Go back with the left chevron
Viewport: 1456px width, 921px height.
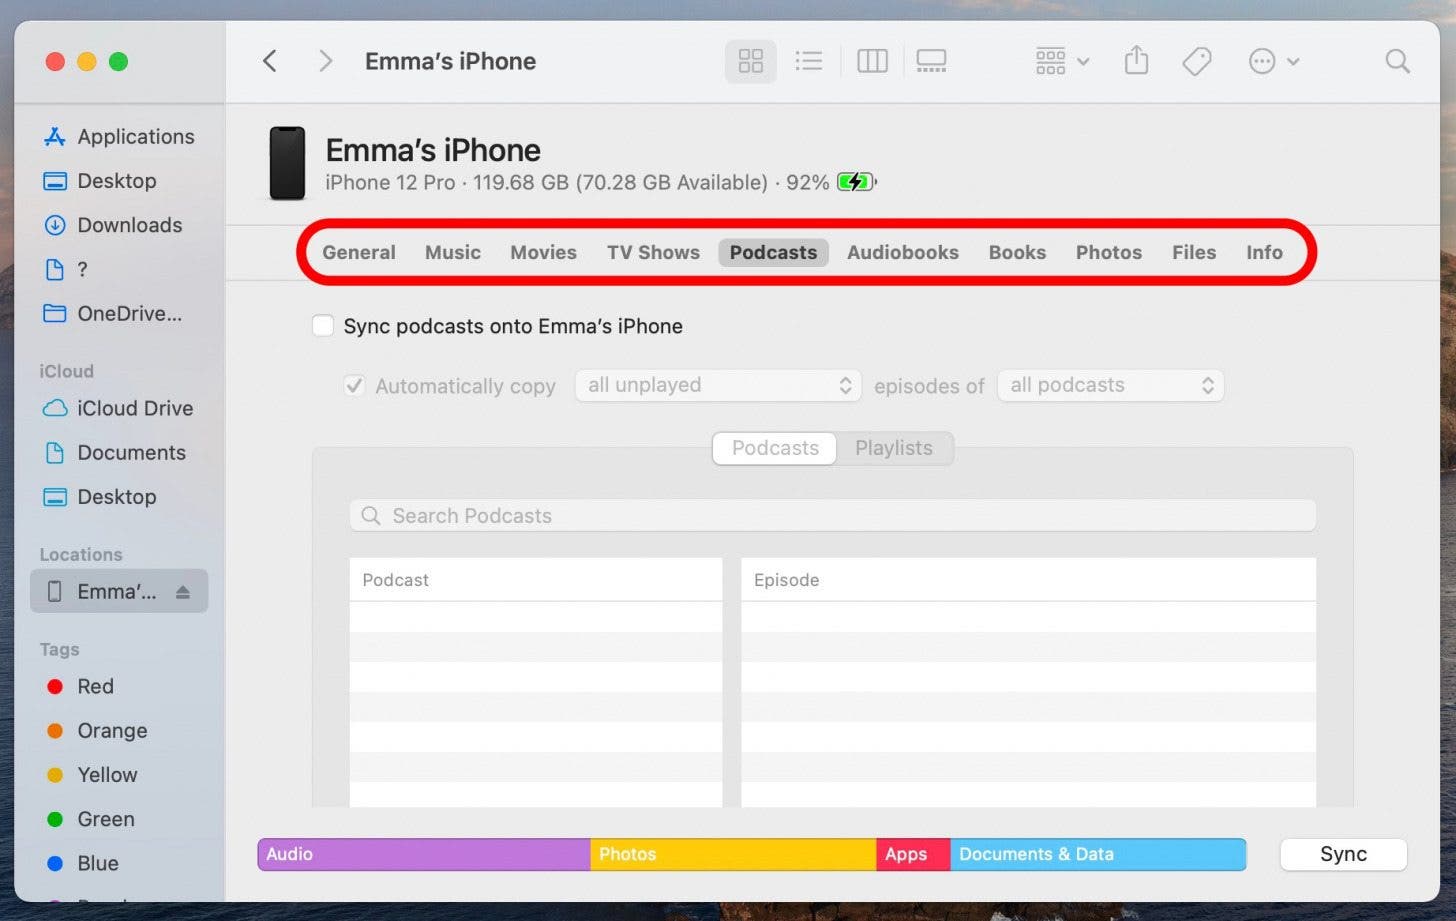click(x=270, y=61)
